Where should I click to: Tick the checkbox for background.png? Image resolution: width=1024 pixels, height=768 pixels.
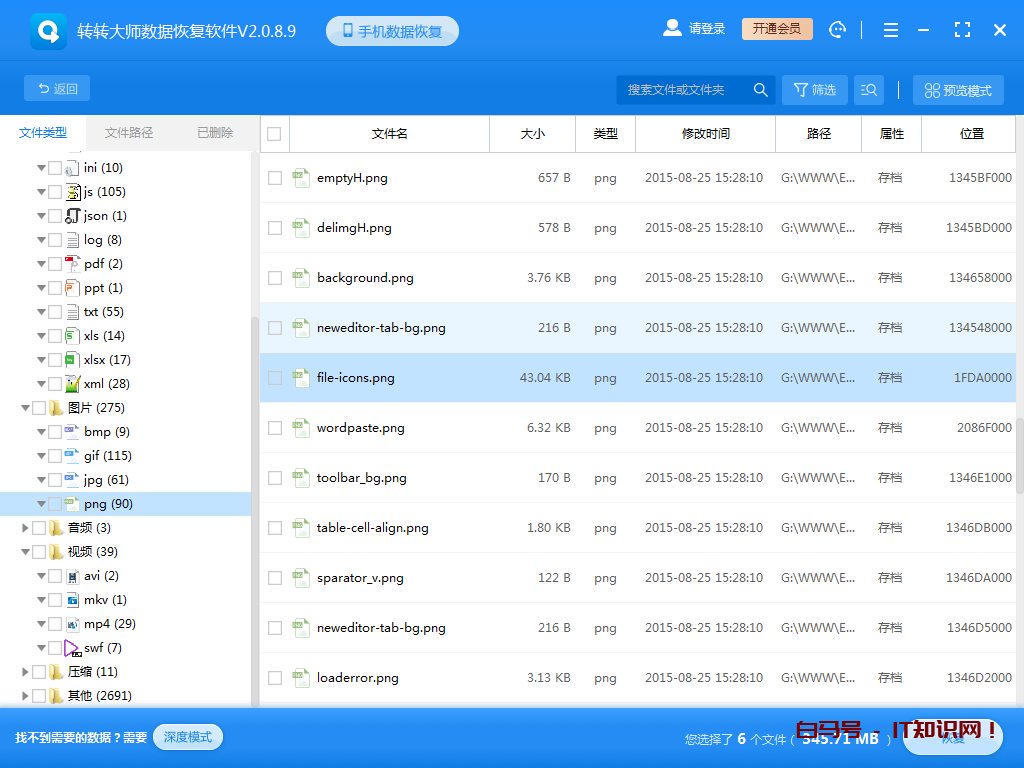click(x=275, y=278)
